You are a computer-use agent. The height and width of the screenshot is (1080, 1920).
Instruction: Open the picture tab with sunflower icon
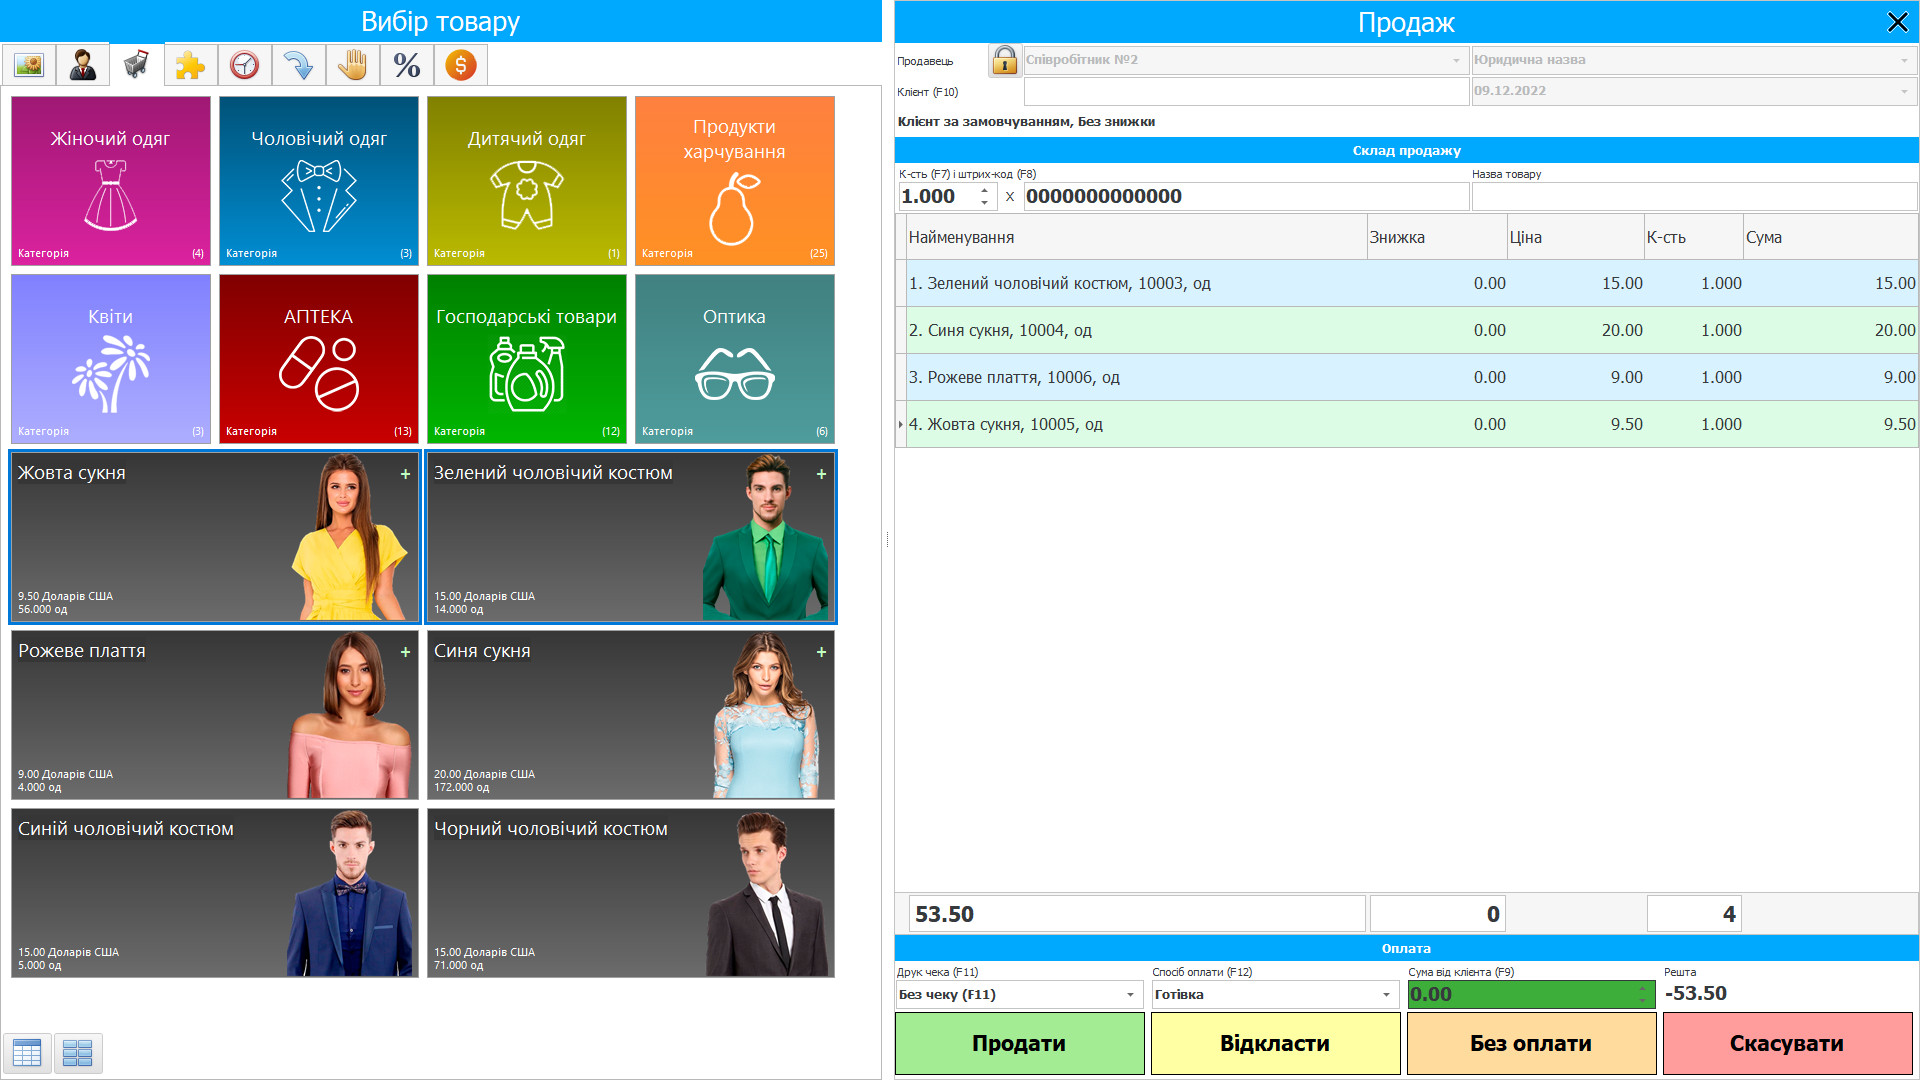[28, 66]
